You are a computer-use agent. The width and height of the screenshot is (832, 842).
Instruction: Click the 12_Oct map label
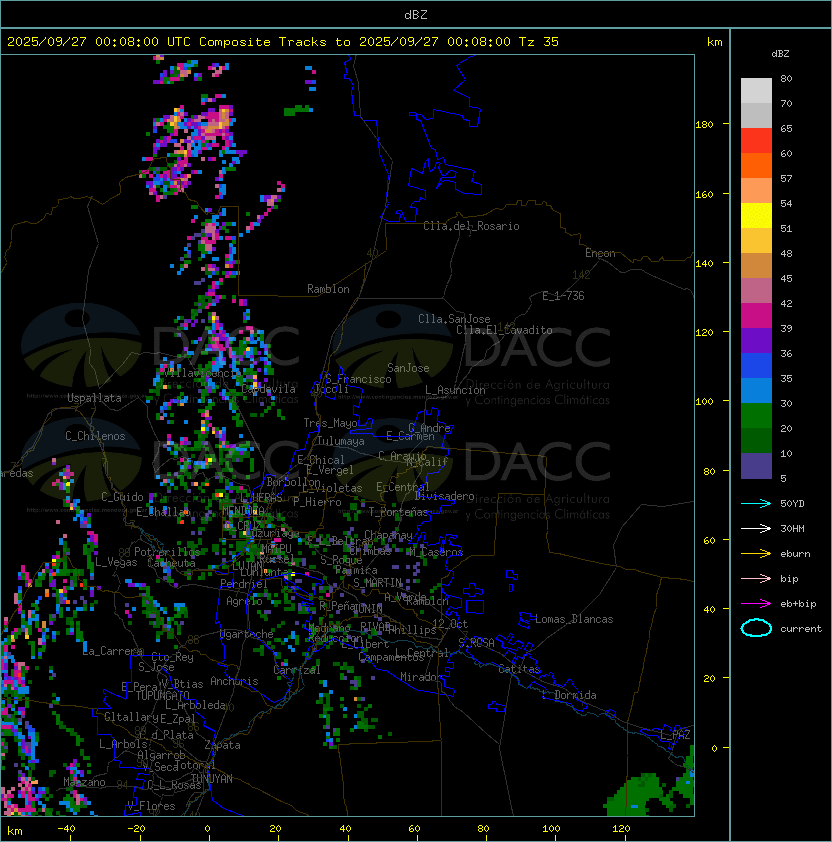tap(450, 624)
